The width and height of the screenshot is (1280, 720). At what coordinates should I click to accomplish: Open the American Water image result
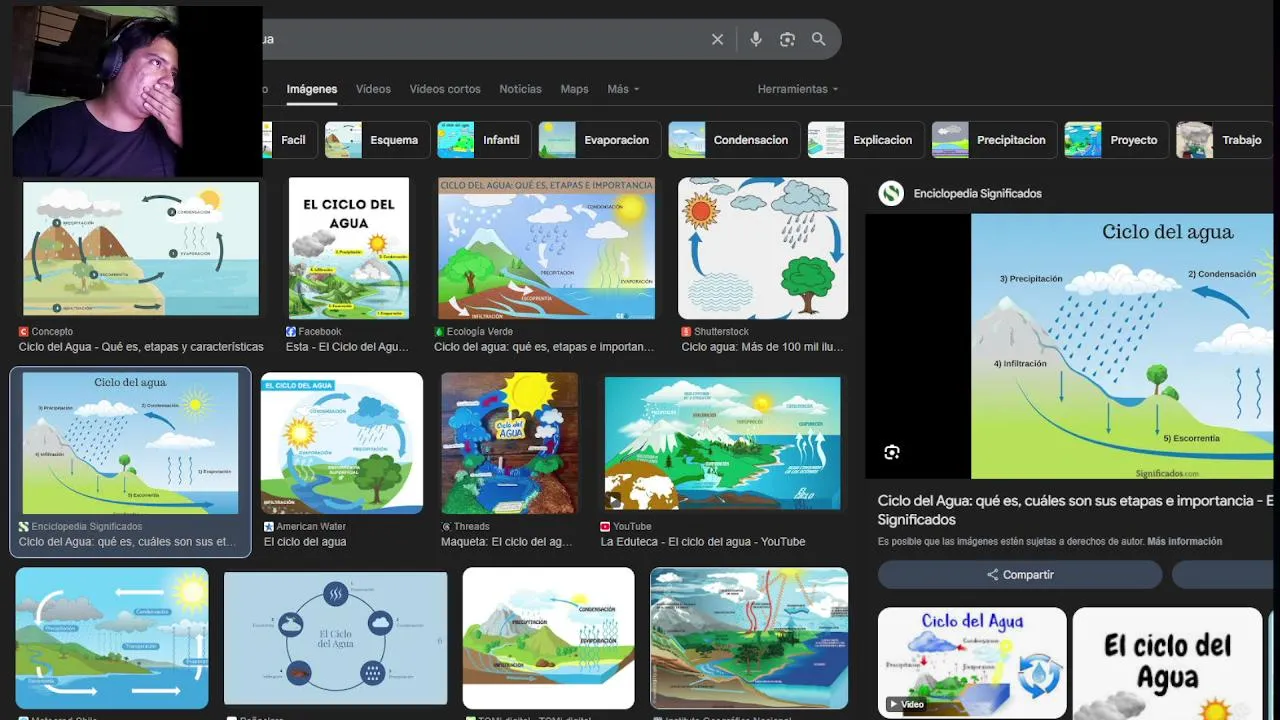pyautogui.click(x=342, y=443)
